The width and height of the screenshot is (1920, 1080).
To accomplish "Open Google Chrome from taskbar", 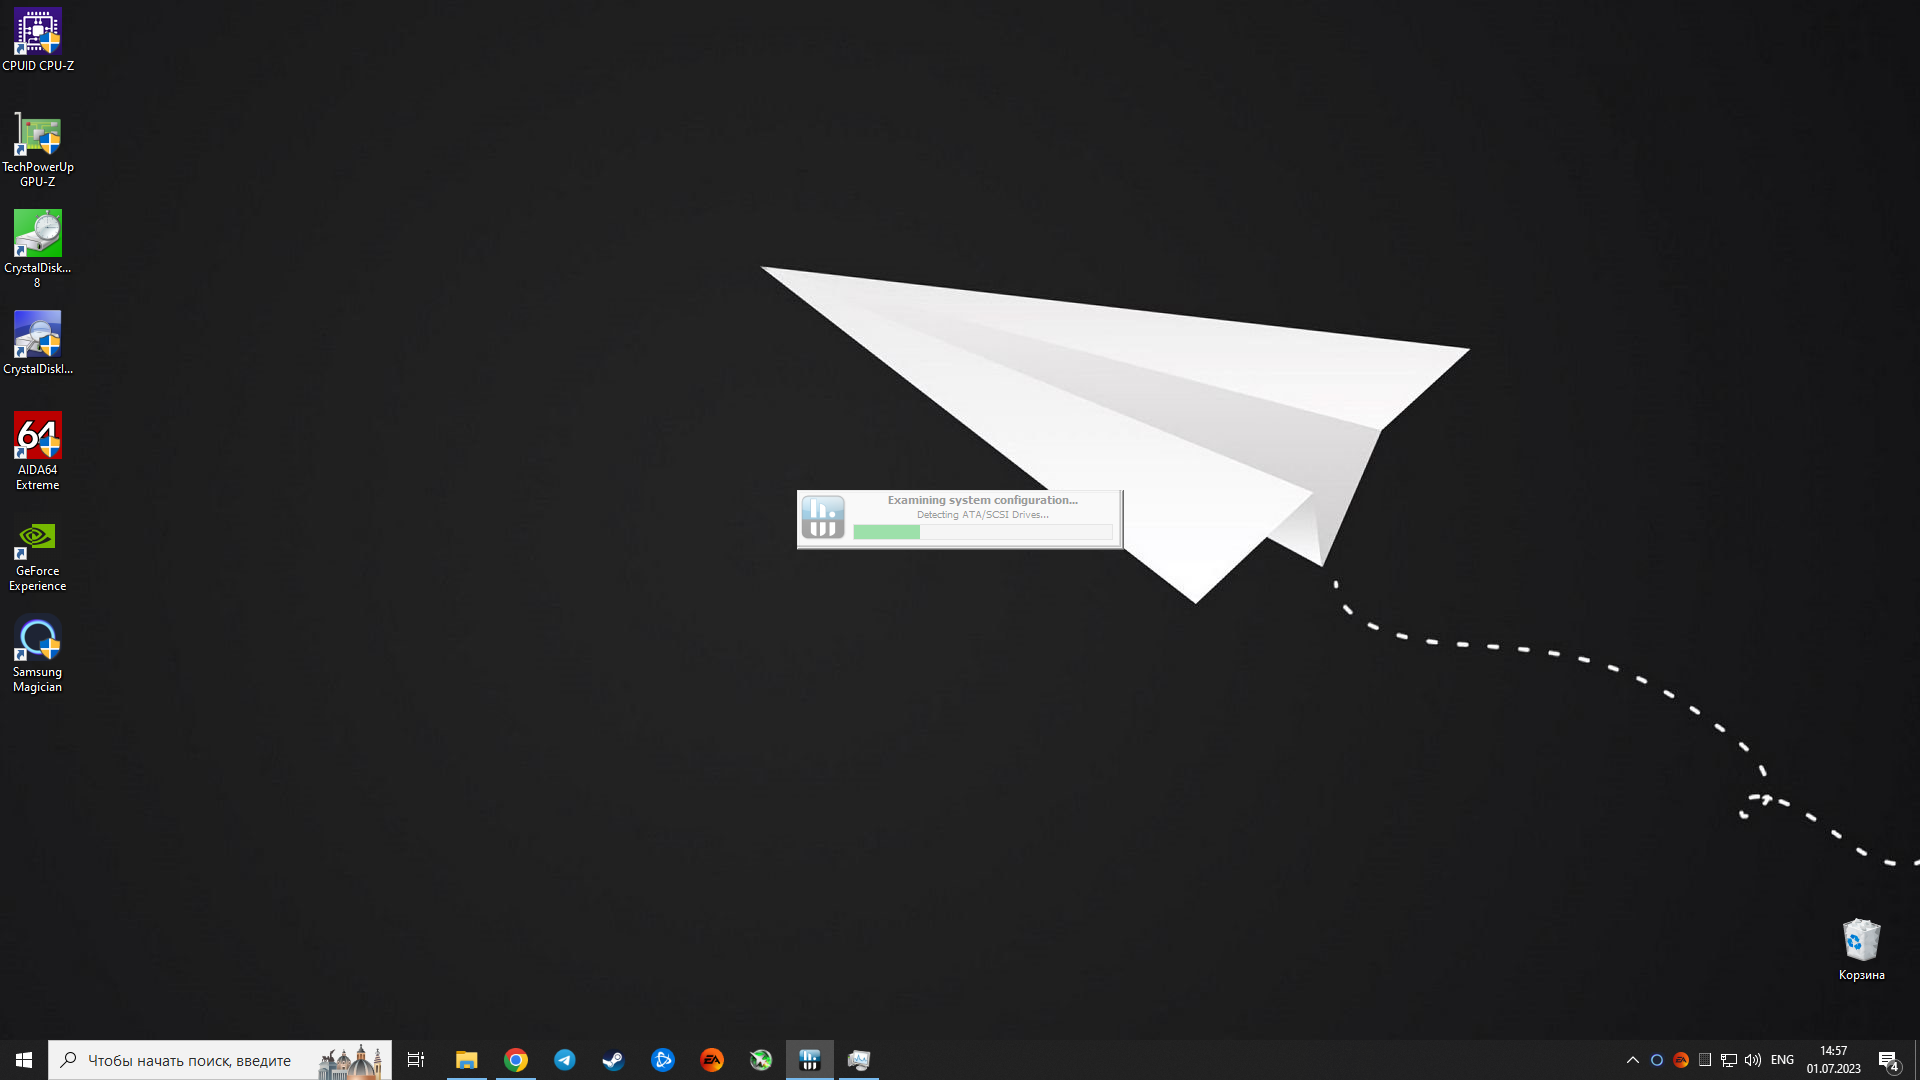I will (516, 1060).
